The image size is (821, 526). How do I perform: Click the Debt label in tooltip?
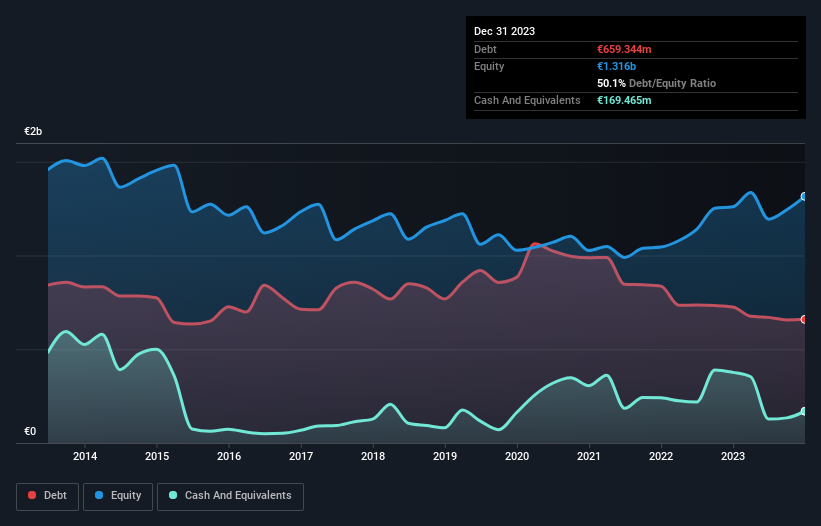pyautogui.click(x=485, y=49)
